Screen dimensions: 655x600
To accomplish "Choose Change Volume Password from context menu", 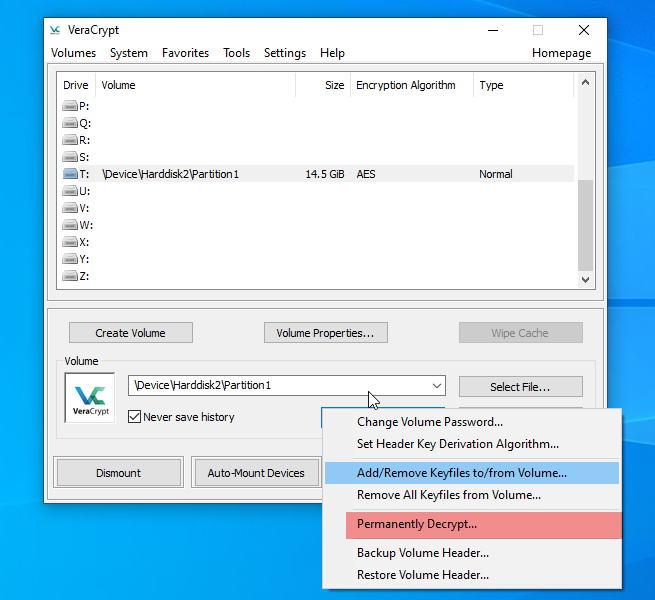I will click(x=472, y=422).
